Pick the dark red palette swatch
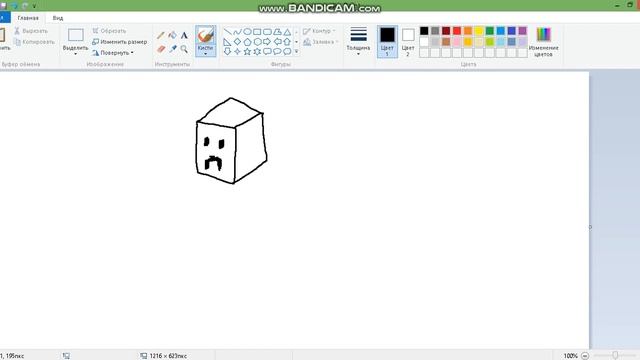640x360 pixels. point(446,31)
